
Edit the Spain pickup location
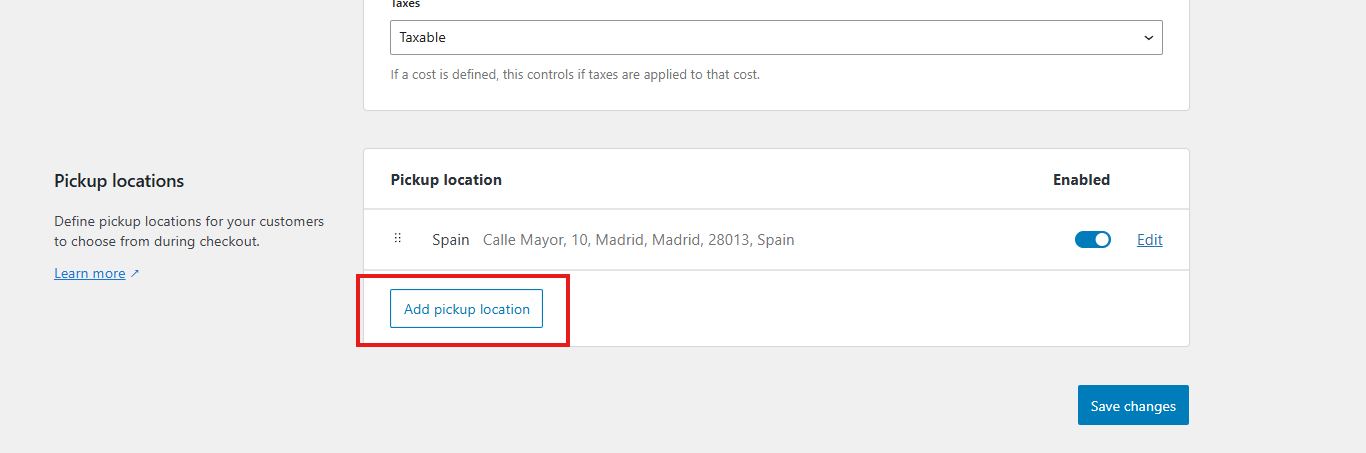pos(1149,240)
